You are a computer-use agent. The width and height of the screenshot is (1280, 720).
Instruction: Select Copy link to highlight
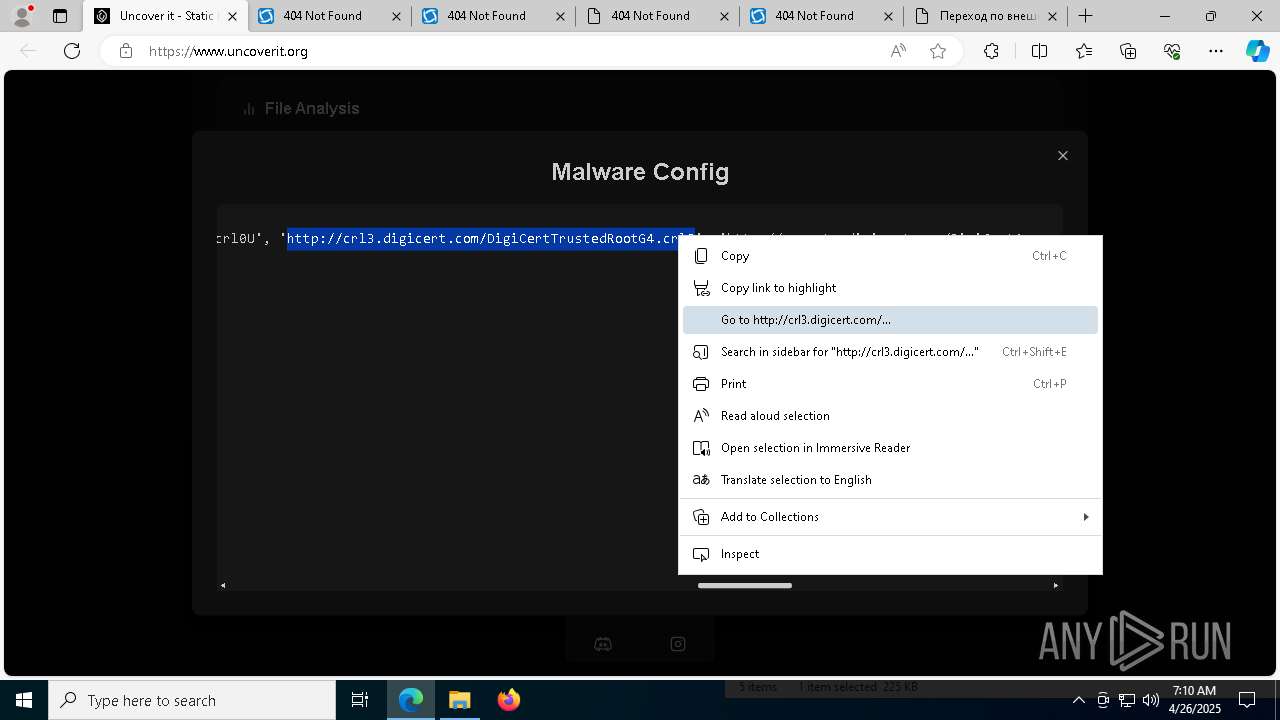click(890, 288)
